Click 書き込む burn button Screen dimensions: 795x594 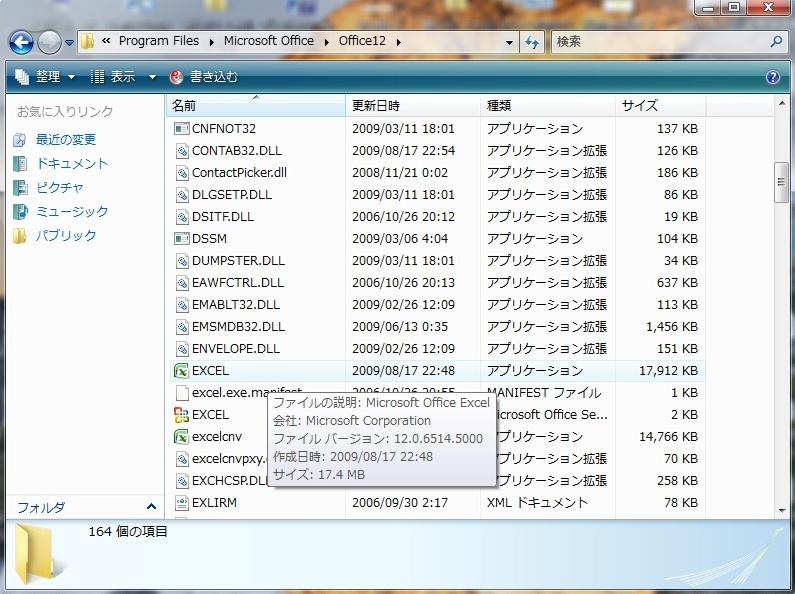[x=203, y=77]
